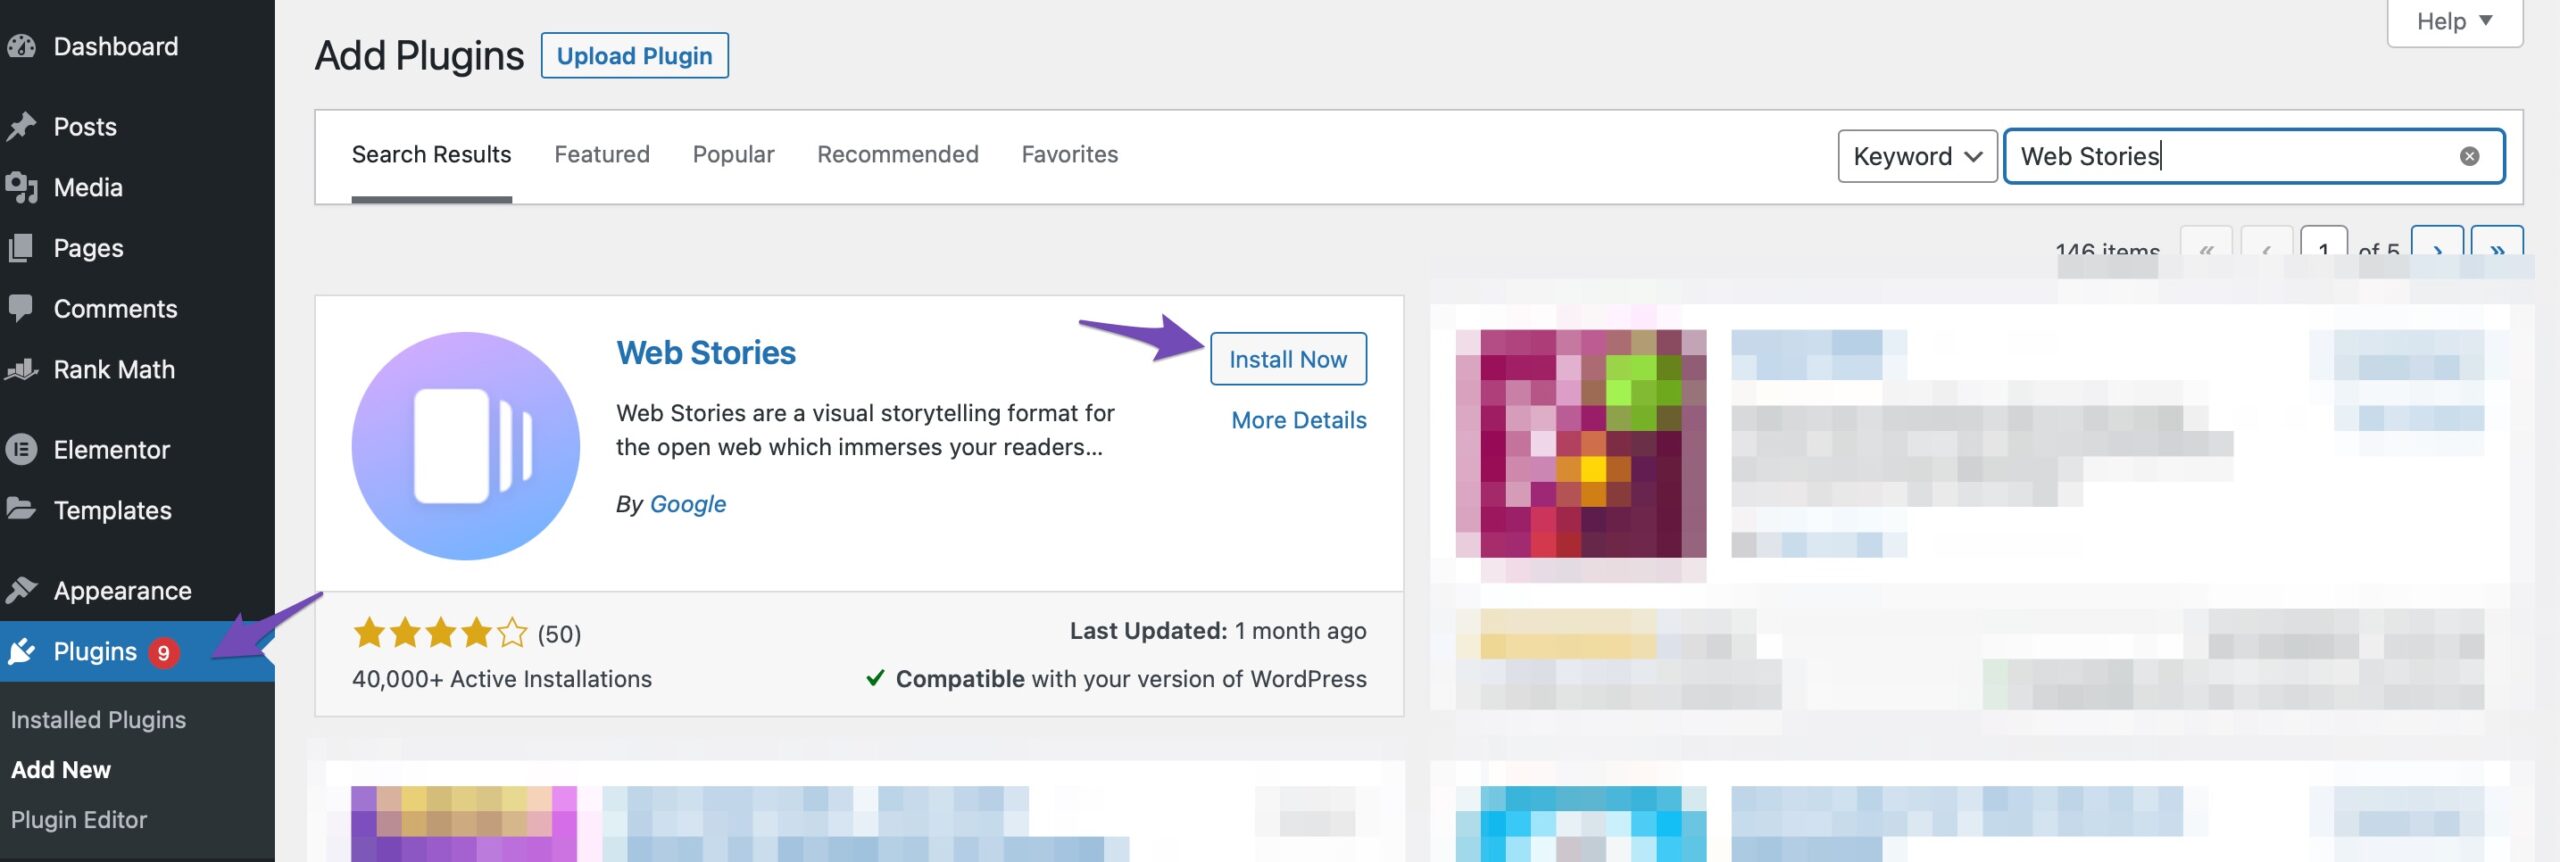Click the Web Stories plugin logo
Screen dimensions: 2560x862
coord(466,446)
